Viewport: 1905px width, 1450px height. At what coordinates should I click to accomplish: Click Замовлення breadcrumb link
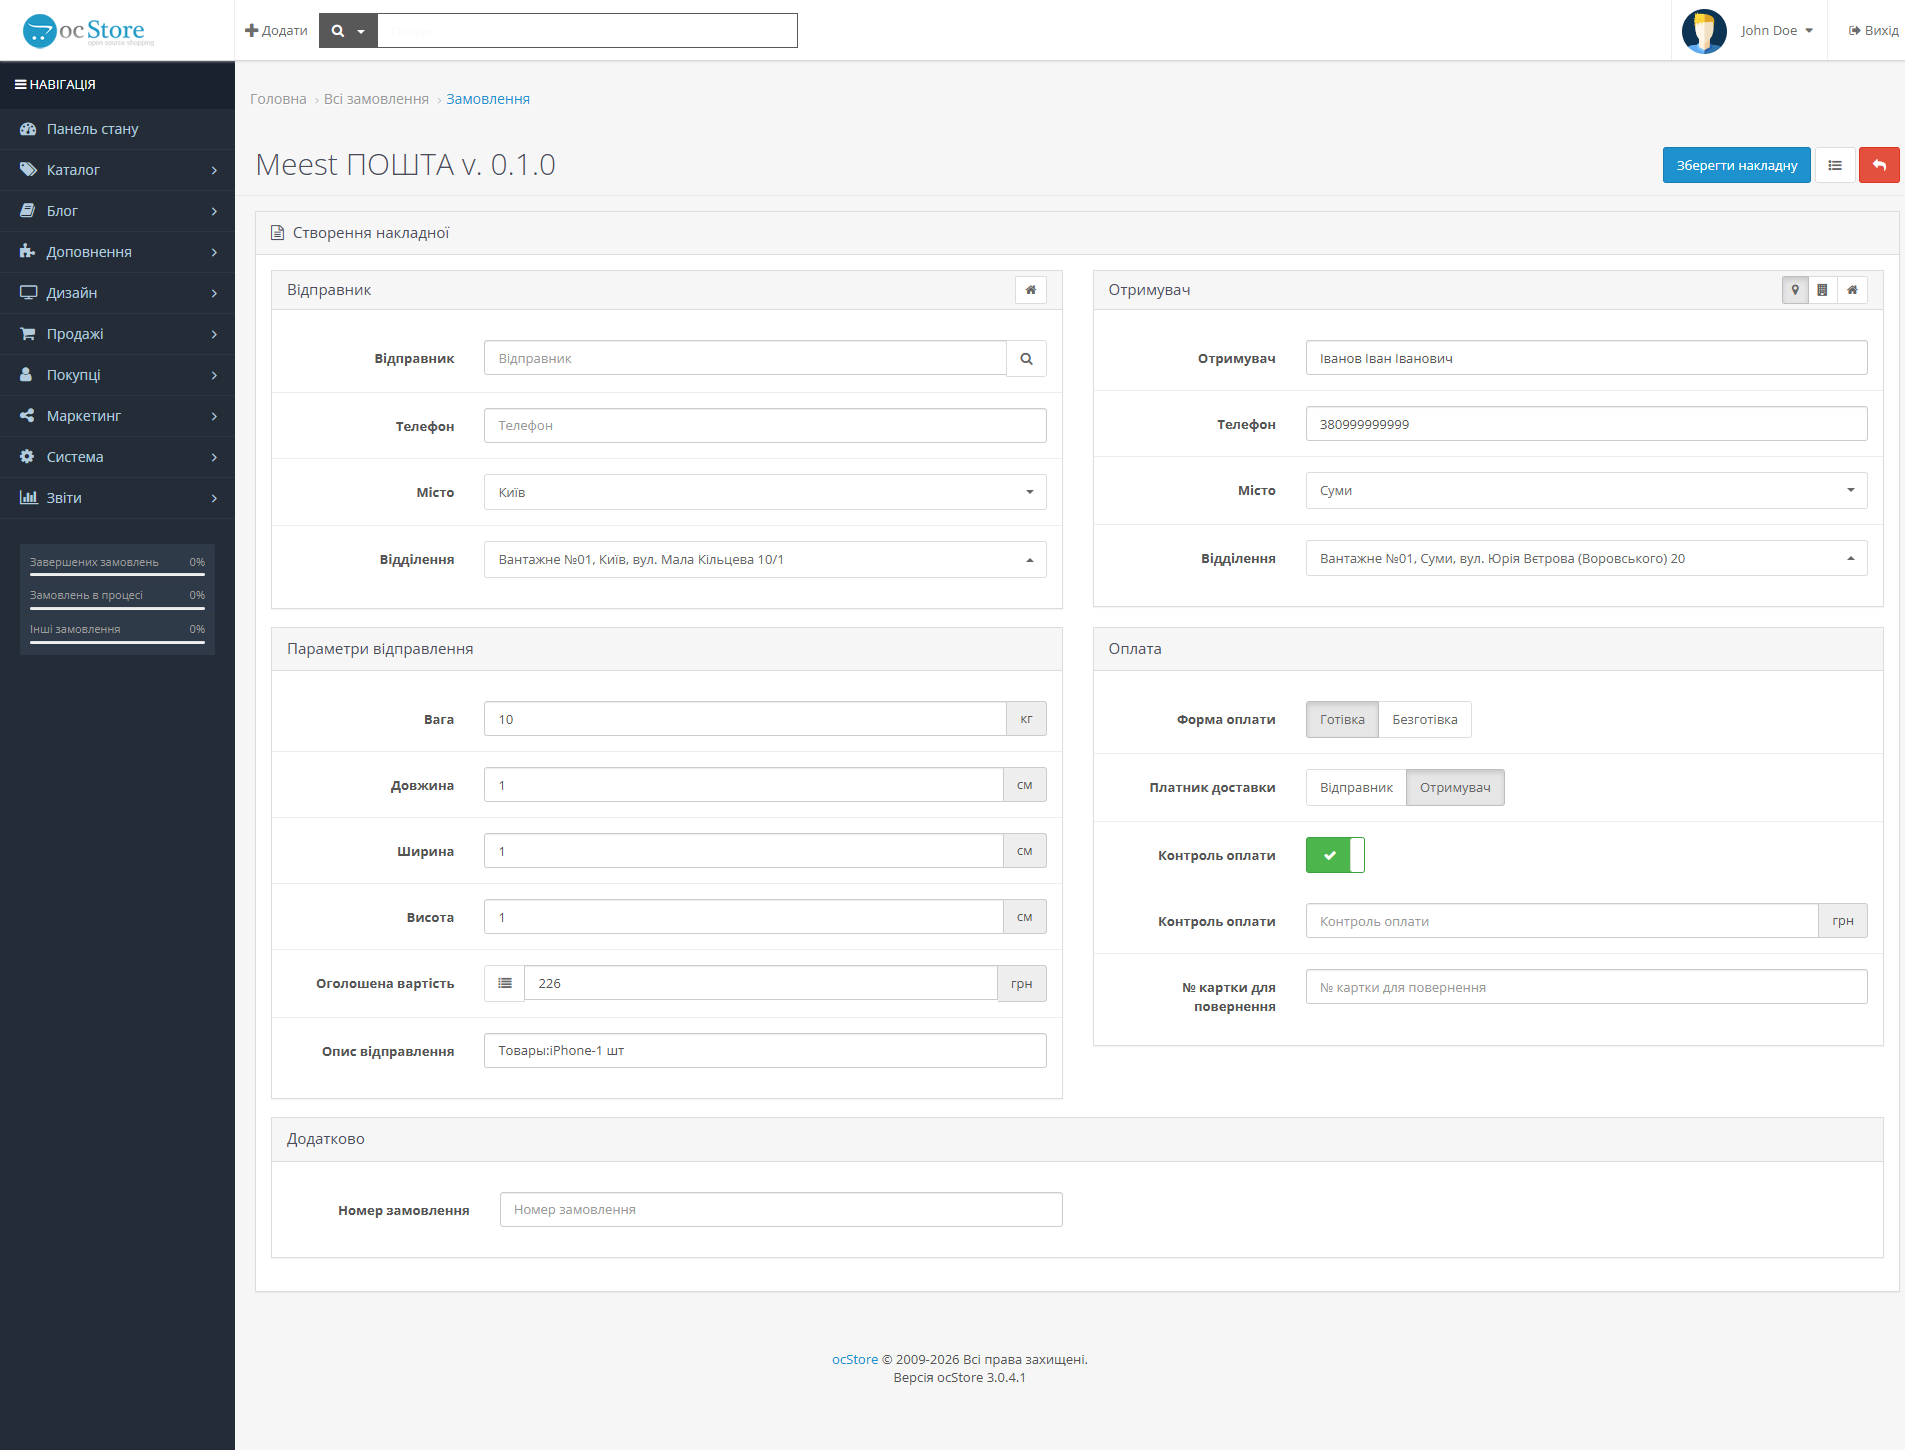(488, 99)
